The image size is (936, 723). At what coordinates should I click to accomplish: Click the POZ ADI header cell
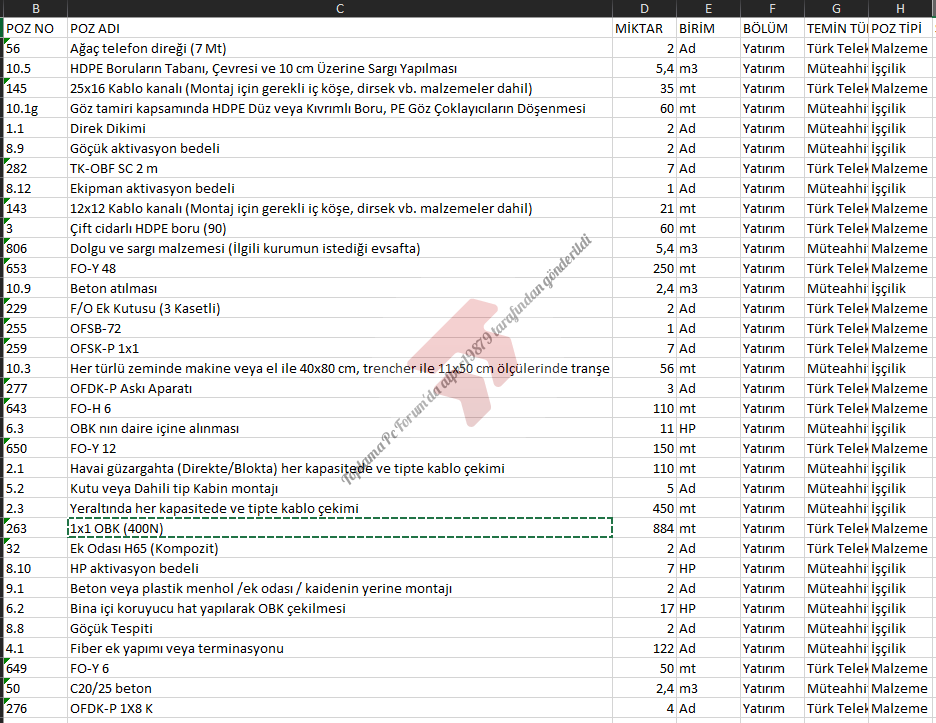point(340,28)
